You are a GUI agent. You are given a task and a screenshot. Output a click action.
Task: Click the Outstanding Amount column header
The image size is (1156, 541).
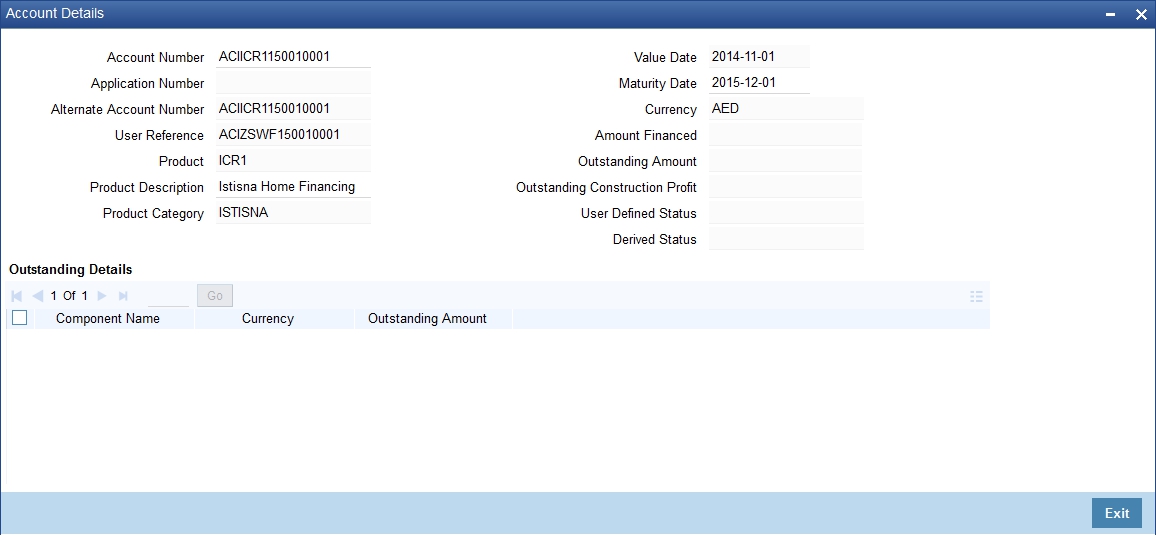point(427,318)
